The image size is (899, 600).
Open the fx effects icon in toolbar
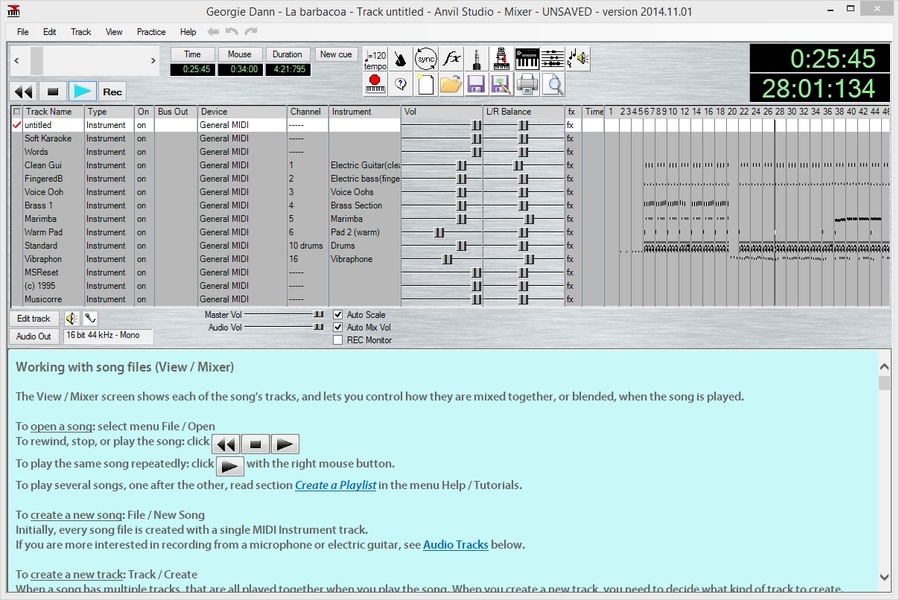pyautogui.click(x=452, y=59)
